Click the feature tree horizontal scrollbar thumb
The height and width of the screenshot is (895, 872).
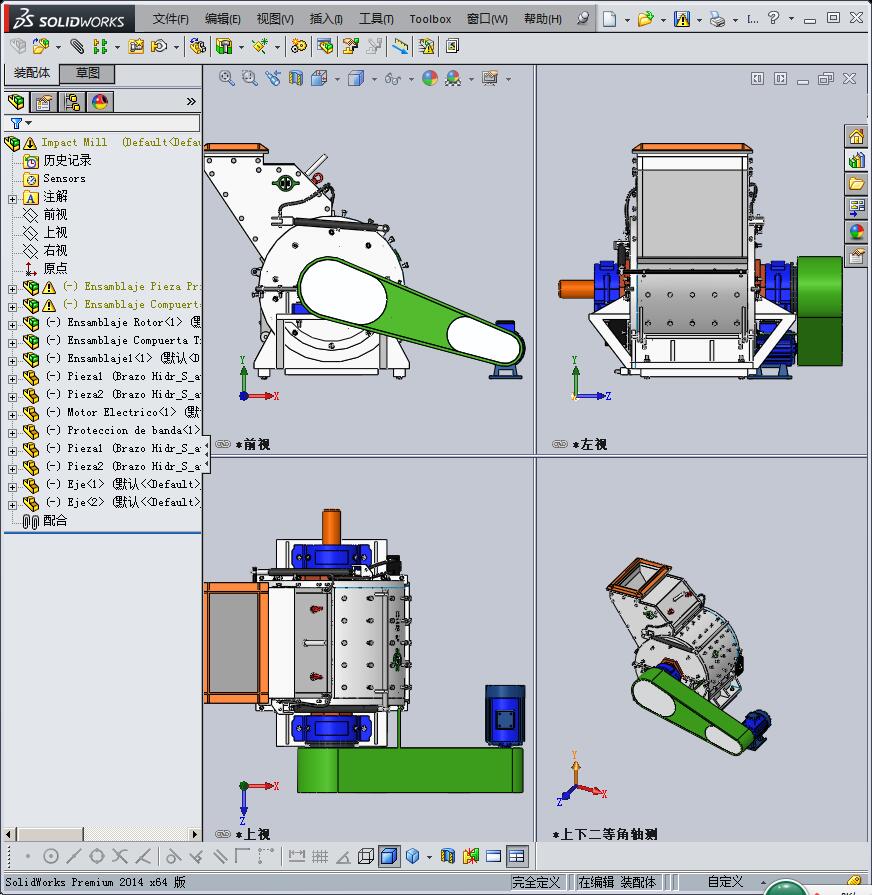(x=50, y=834)
